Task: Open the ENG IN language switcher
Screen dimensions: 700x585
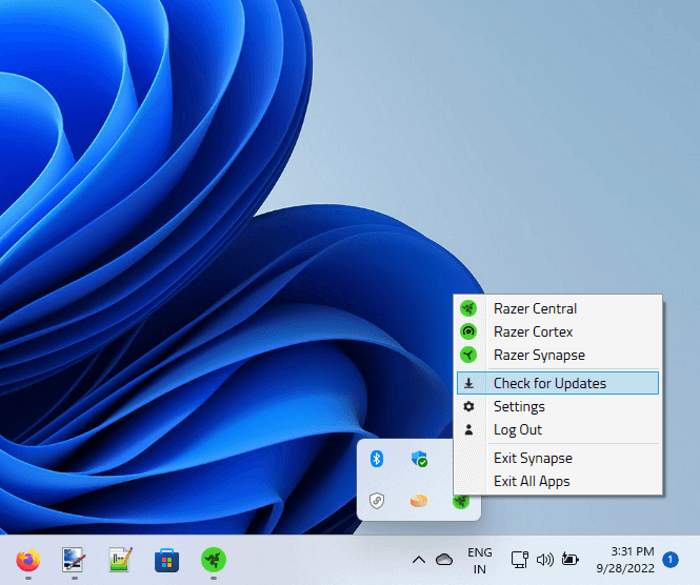Action: (x=480, y=560)
